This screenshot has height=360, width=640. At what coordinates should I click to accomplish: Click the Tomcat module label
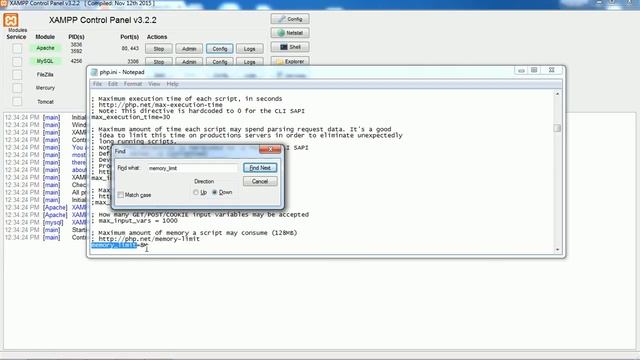point(45,102)
